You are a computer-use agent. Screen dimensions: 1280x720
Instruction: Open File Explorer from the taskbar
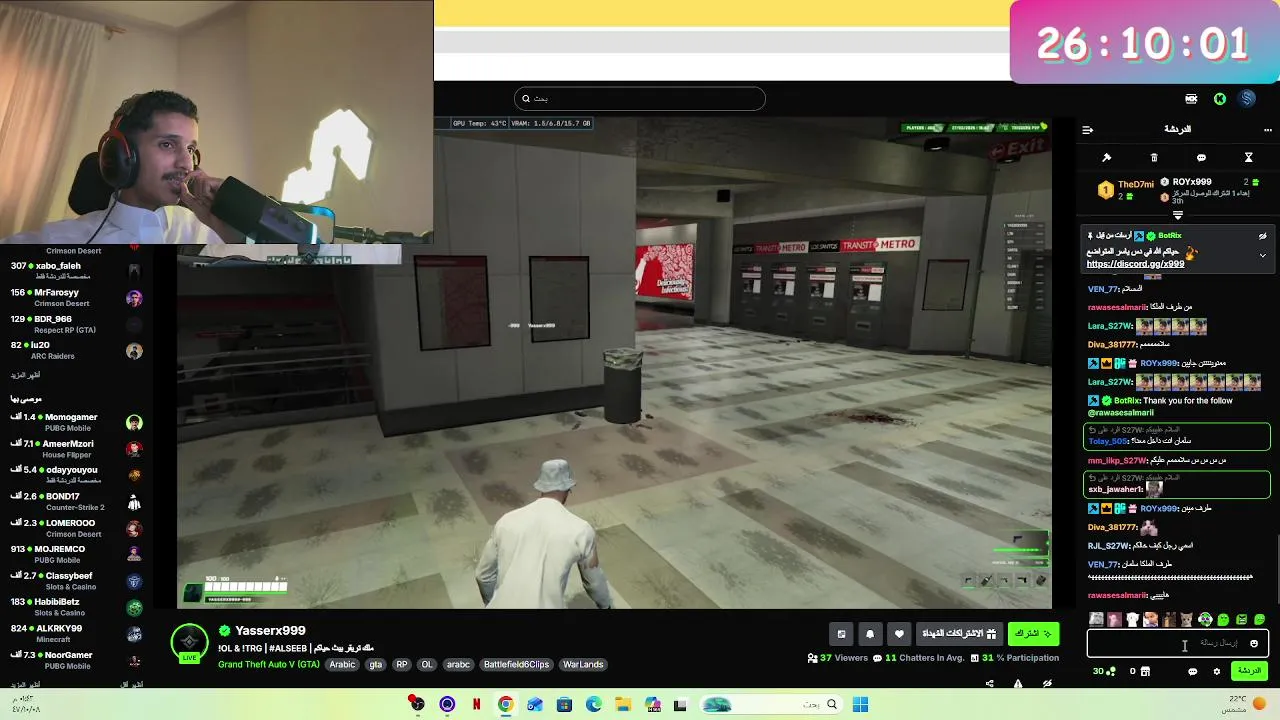623,705
